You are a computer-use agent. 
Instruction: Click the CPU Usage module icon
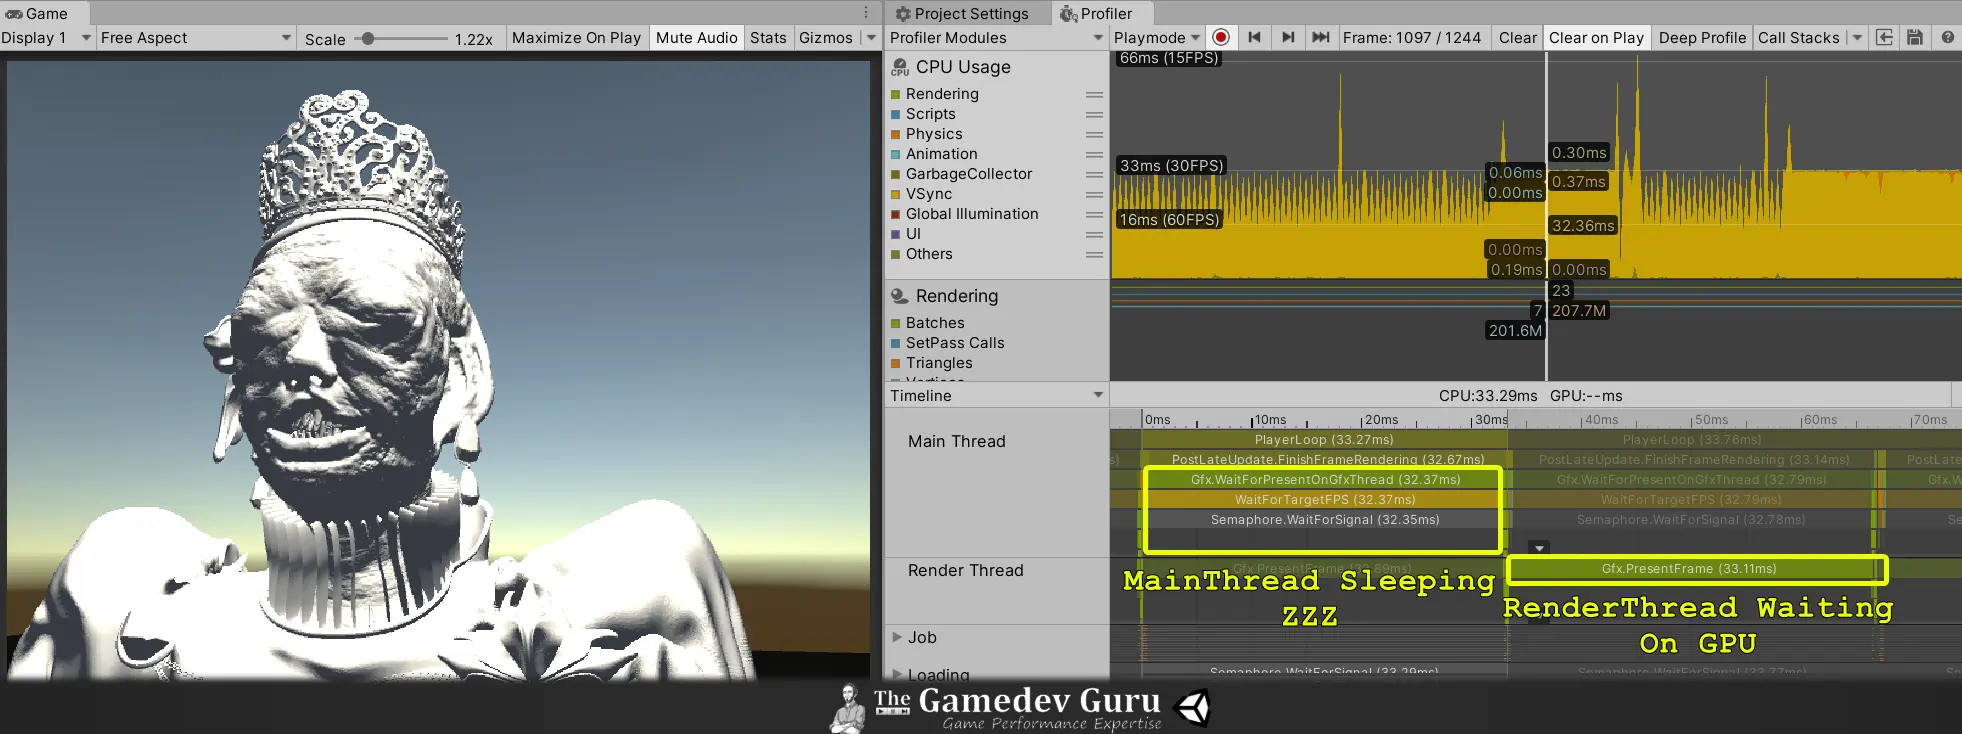point(900,67)
